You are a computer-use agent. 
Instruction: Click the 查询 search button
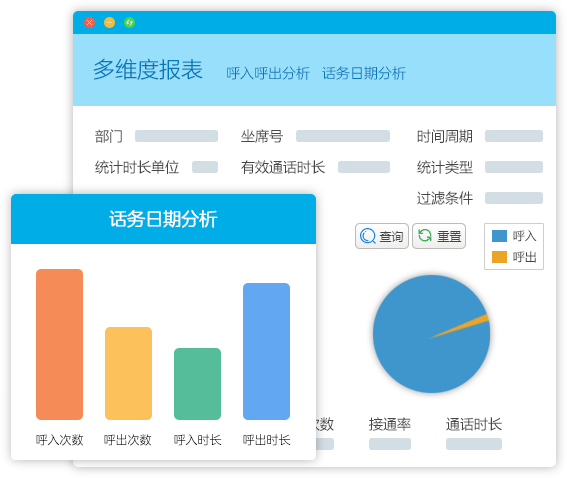tap(382, 236)
